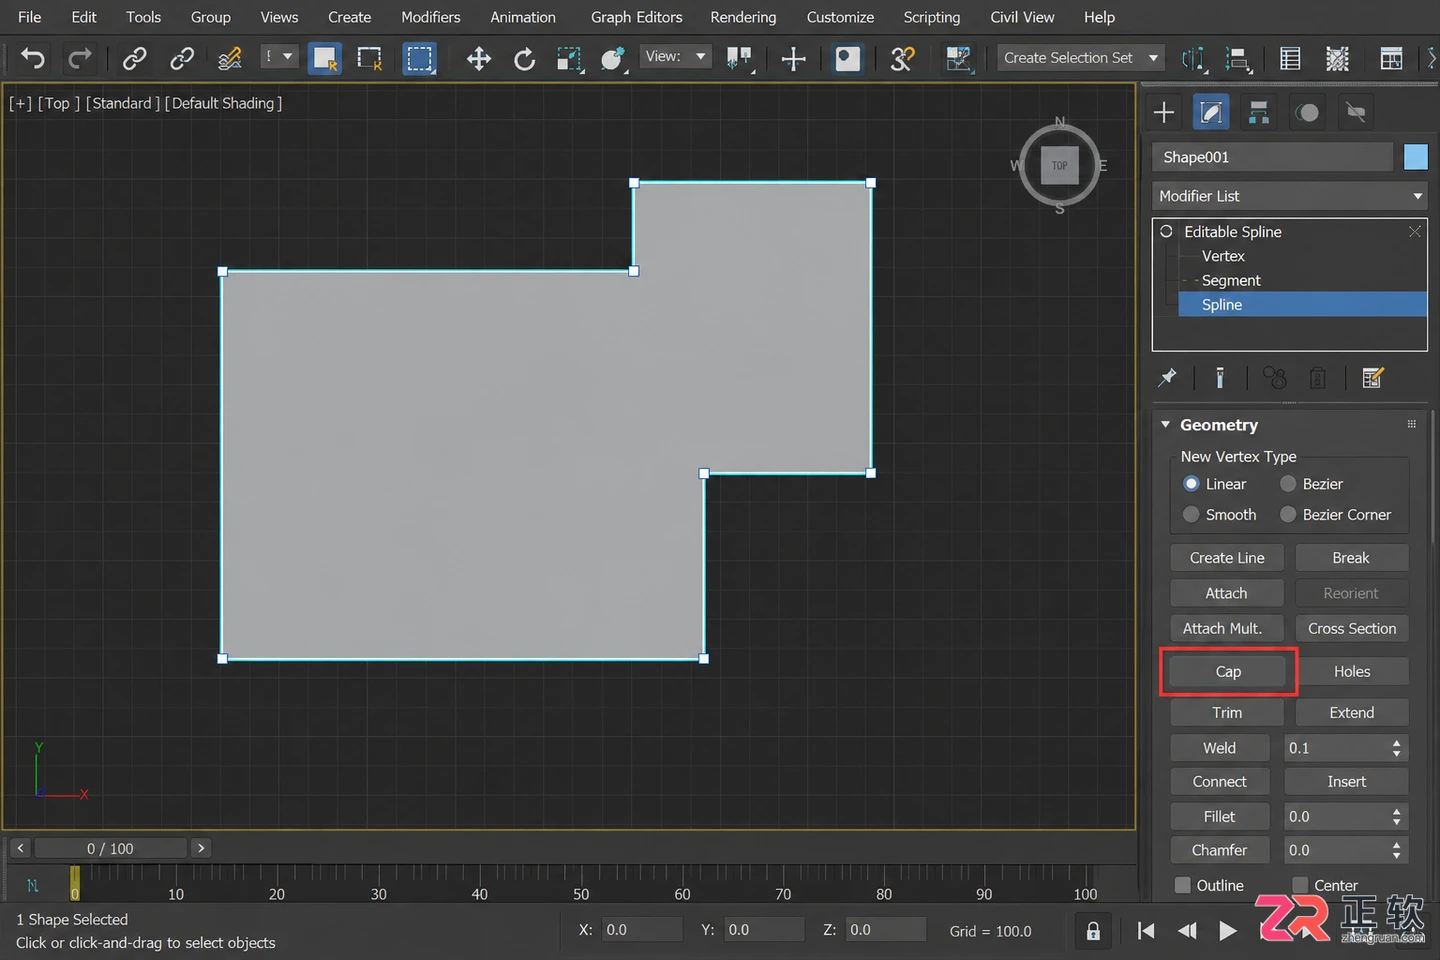Open the selection filter dropdown
Viewport: 1440px width, 960px height.
pos(279,57)
